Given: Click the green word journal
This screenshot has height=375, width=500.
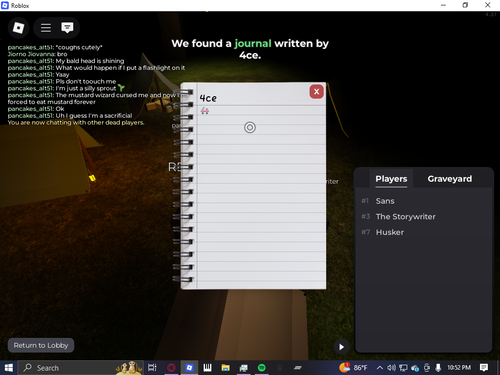Looking at the screenshot, I should 253,43.
